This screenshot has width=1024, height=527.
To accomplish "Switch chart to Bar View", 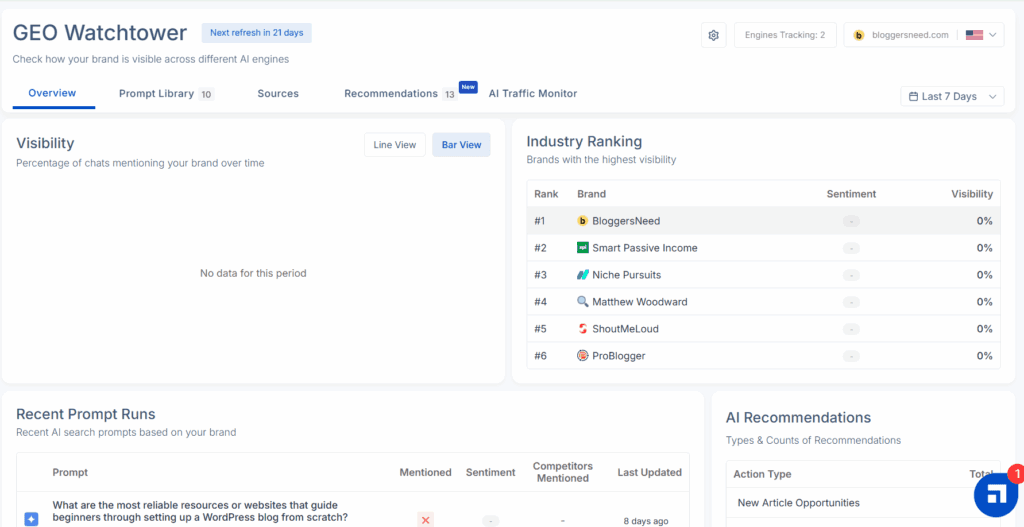I will (x=461, y=145).
